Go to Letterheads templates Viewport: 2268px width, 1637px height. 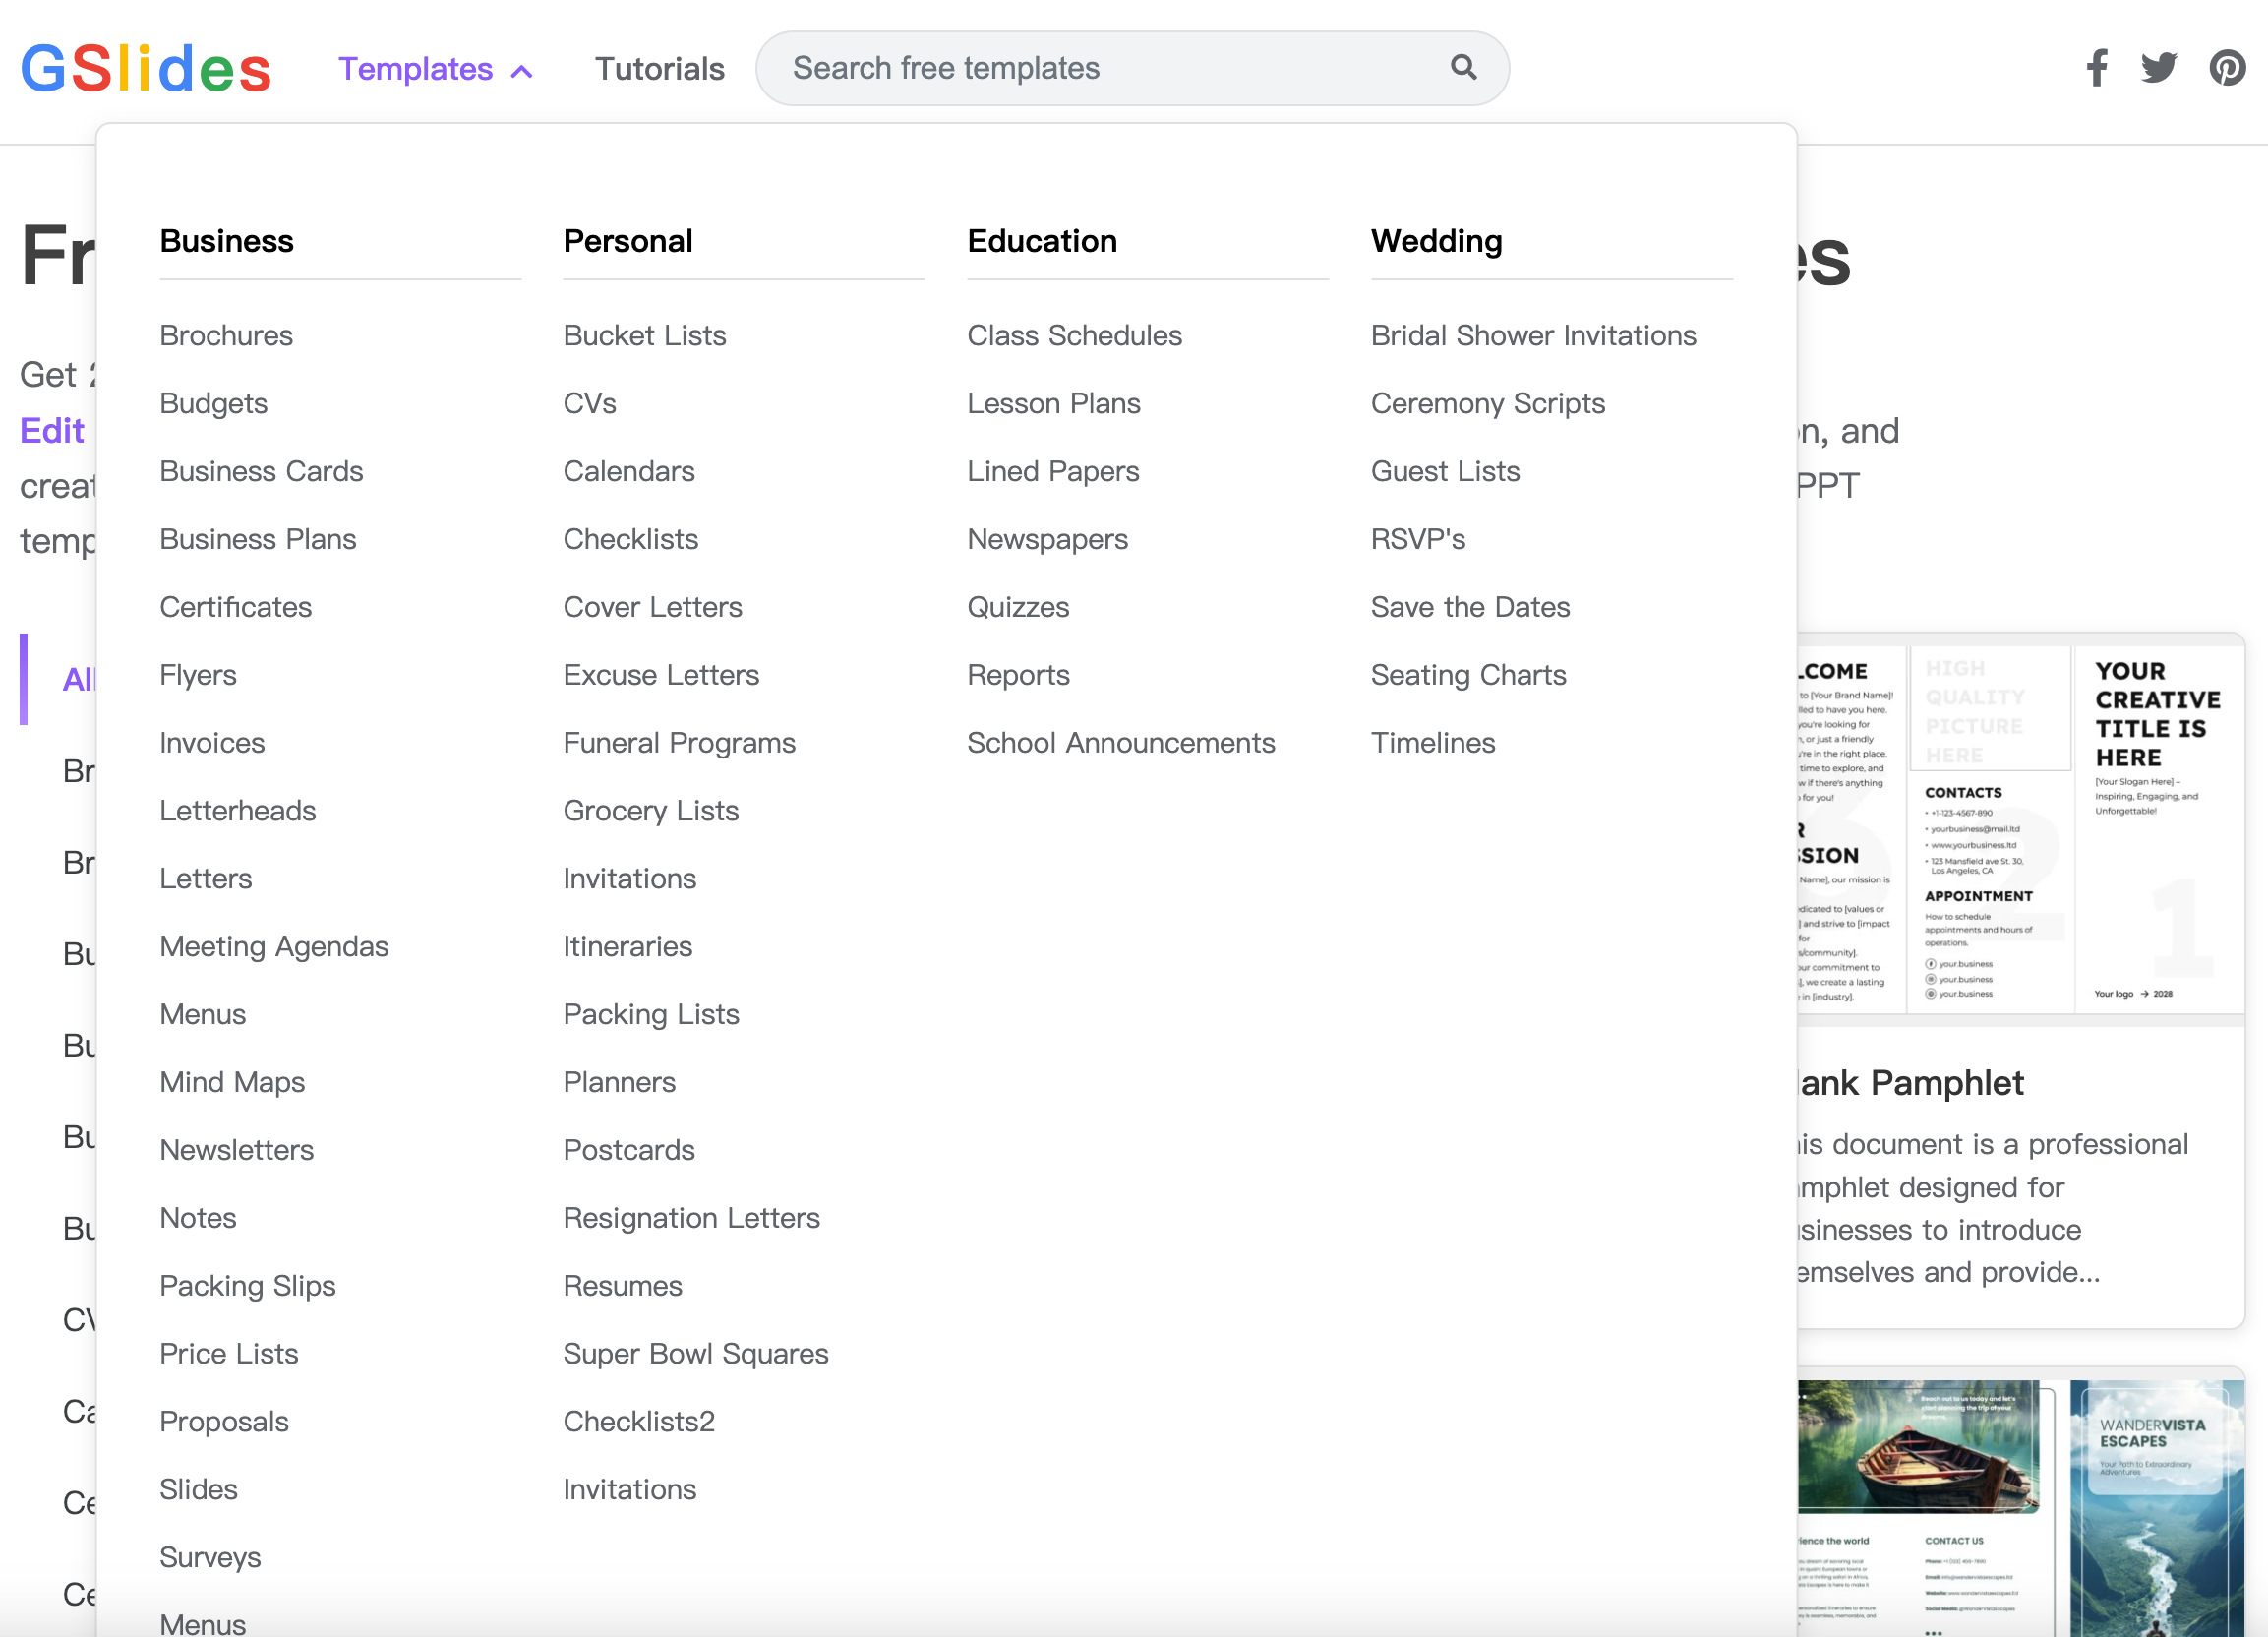pos(237,811)
